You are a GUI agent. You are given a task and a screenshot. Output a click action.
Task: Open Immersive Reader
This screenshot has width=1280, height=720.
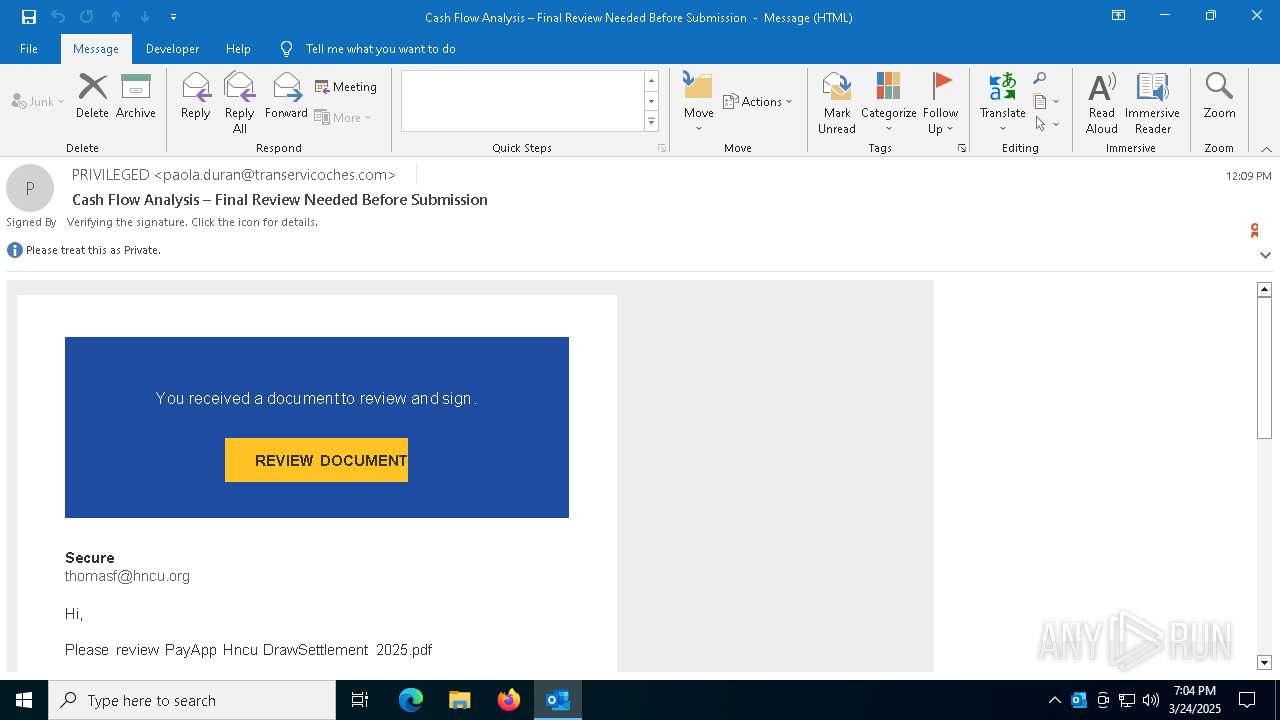(x=1152, y=102)
